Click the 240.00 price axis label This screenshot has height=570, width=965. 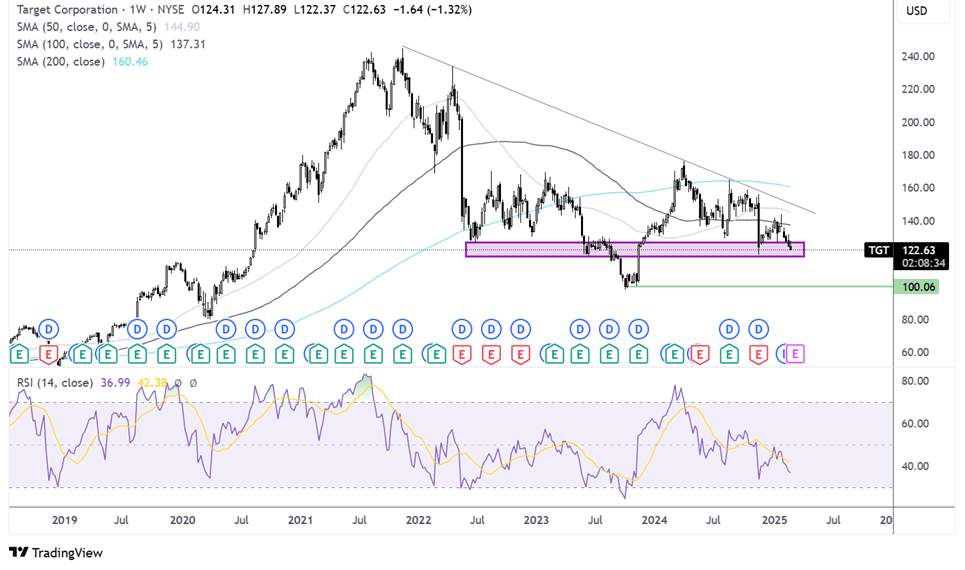click(x=918, y=56)
